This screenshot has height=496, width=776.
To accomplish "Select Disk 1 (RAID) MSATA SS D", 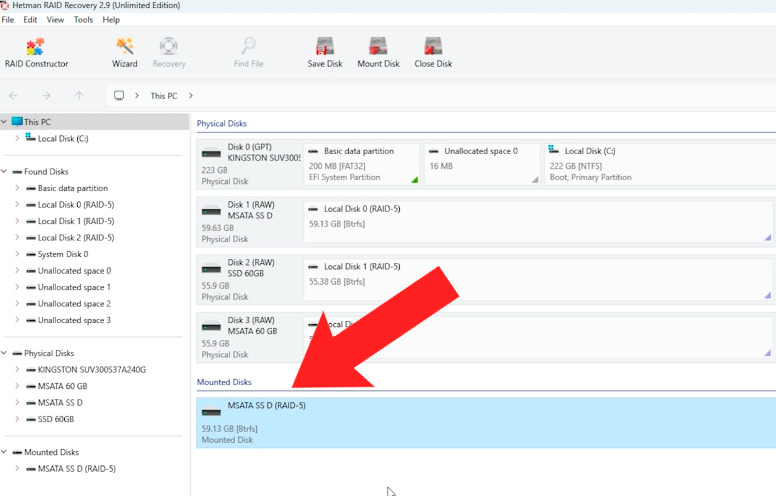I will 249,222.
